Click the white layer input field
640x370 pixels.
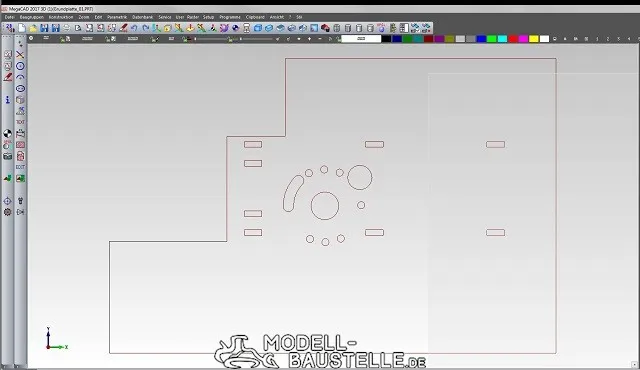tap(361, 39)
